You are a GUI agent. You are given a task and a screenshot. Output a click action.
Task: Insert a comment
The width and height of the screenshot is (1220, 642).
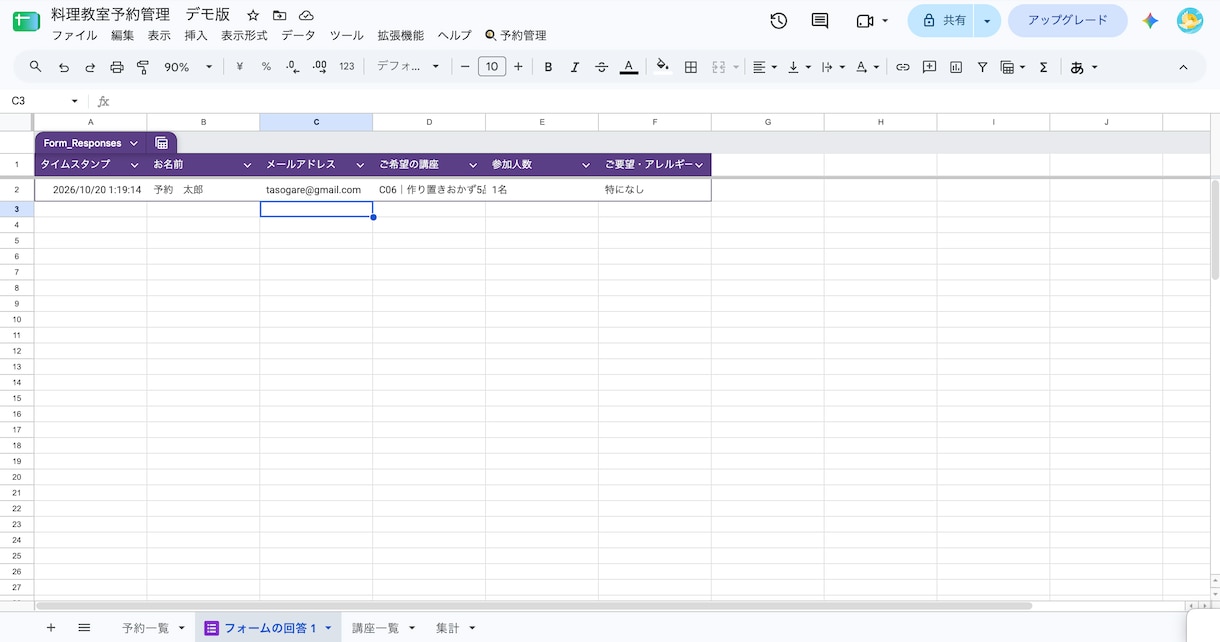[930, 67]
